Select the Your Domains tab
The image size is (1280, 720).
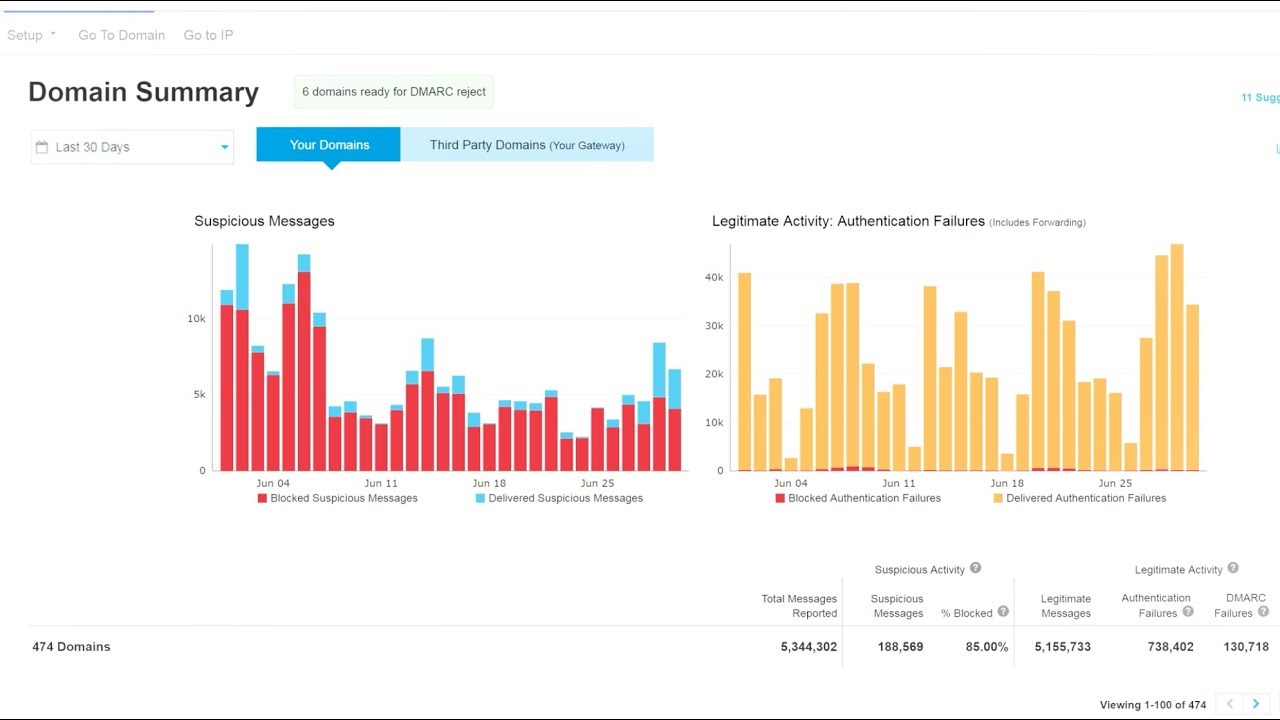pos(328,144)
